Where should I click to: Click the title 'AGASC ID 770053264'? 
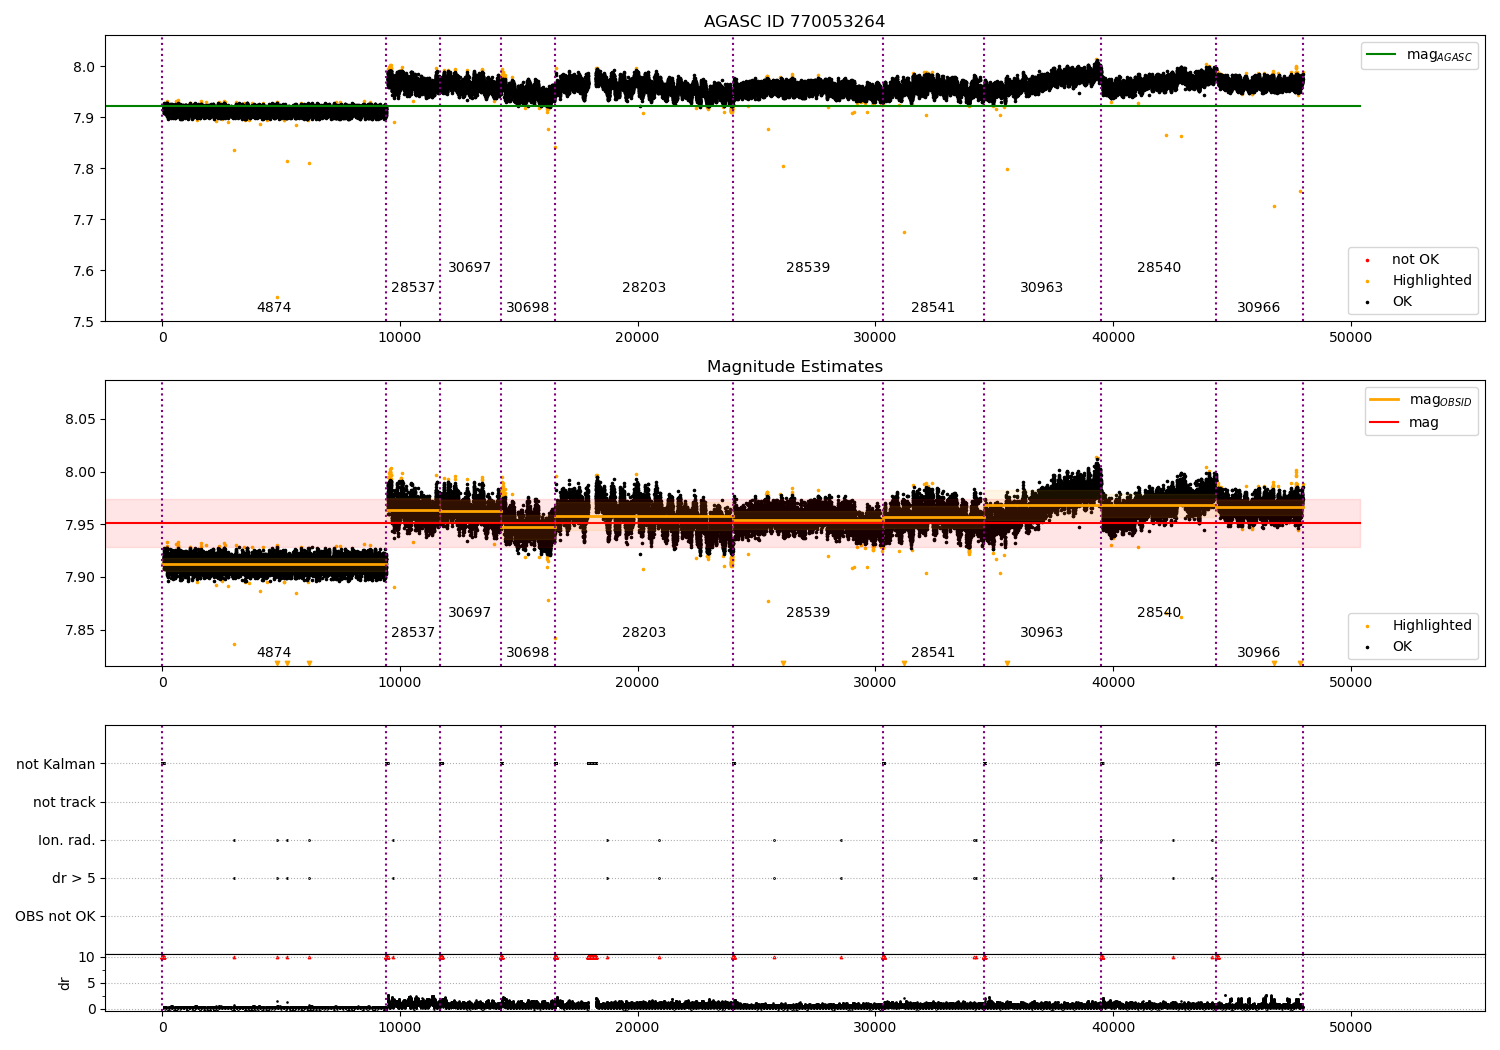point(794,22)
